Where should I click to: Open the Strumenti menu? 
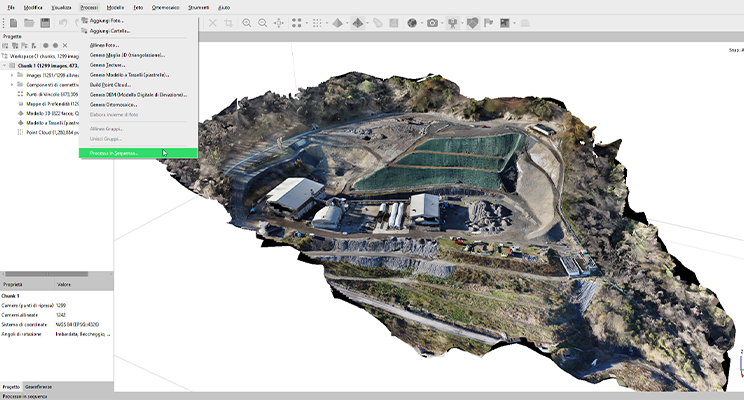point(198,8)
